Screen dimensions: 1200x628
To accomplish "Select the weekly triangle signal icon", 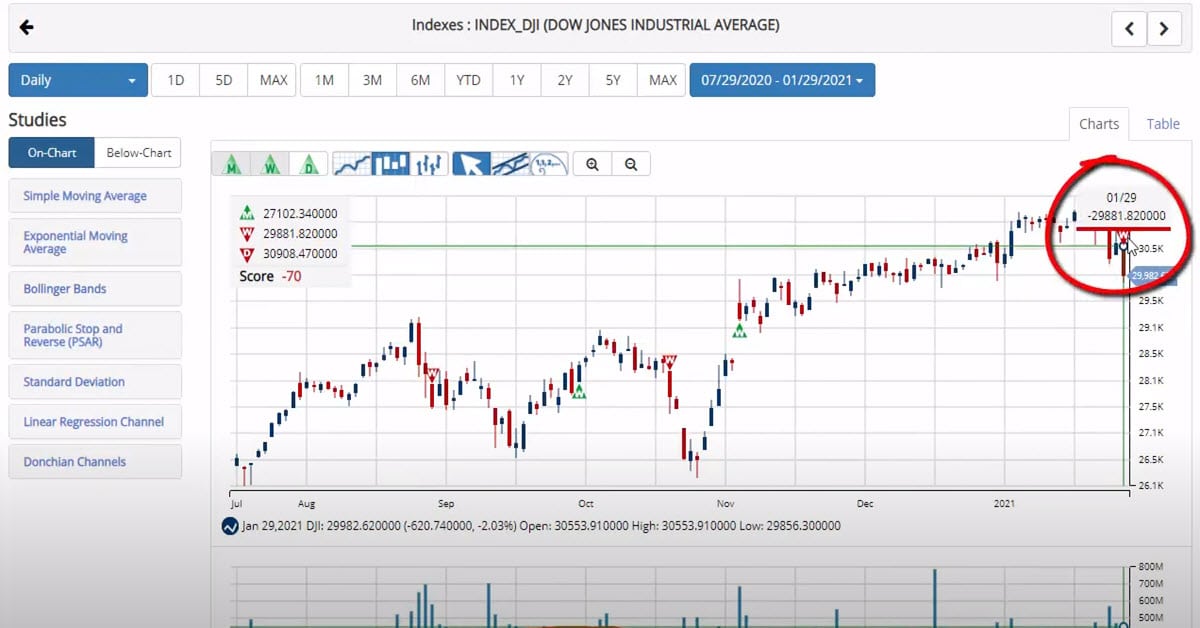I will 271,164.
